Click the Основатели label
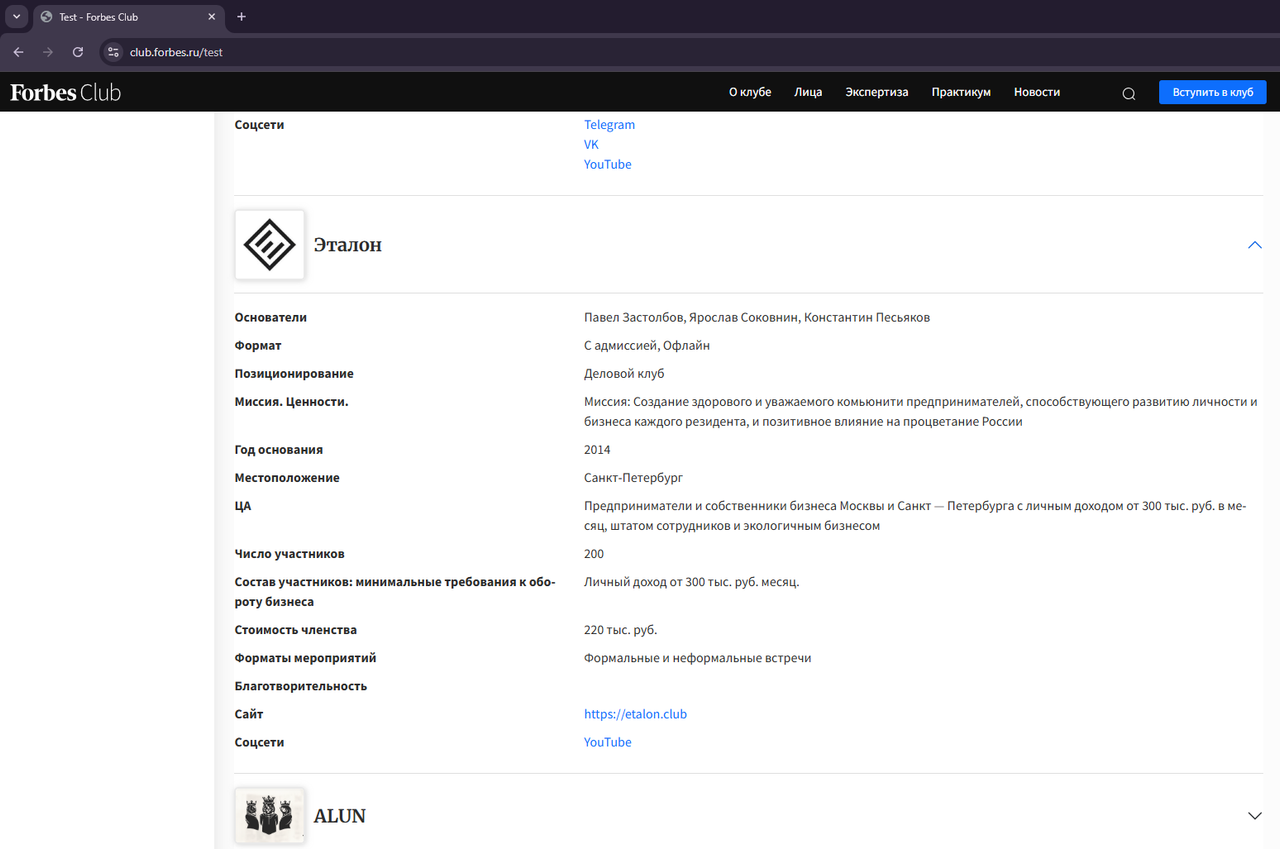The height and width of the screenshot is (849, 1280). (271, 318)
